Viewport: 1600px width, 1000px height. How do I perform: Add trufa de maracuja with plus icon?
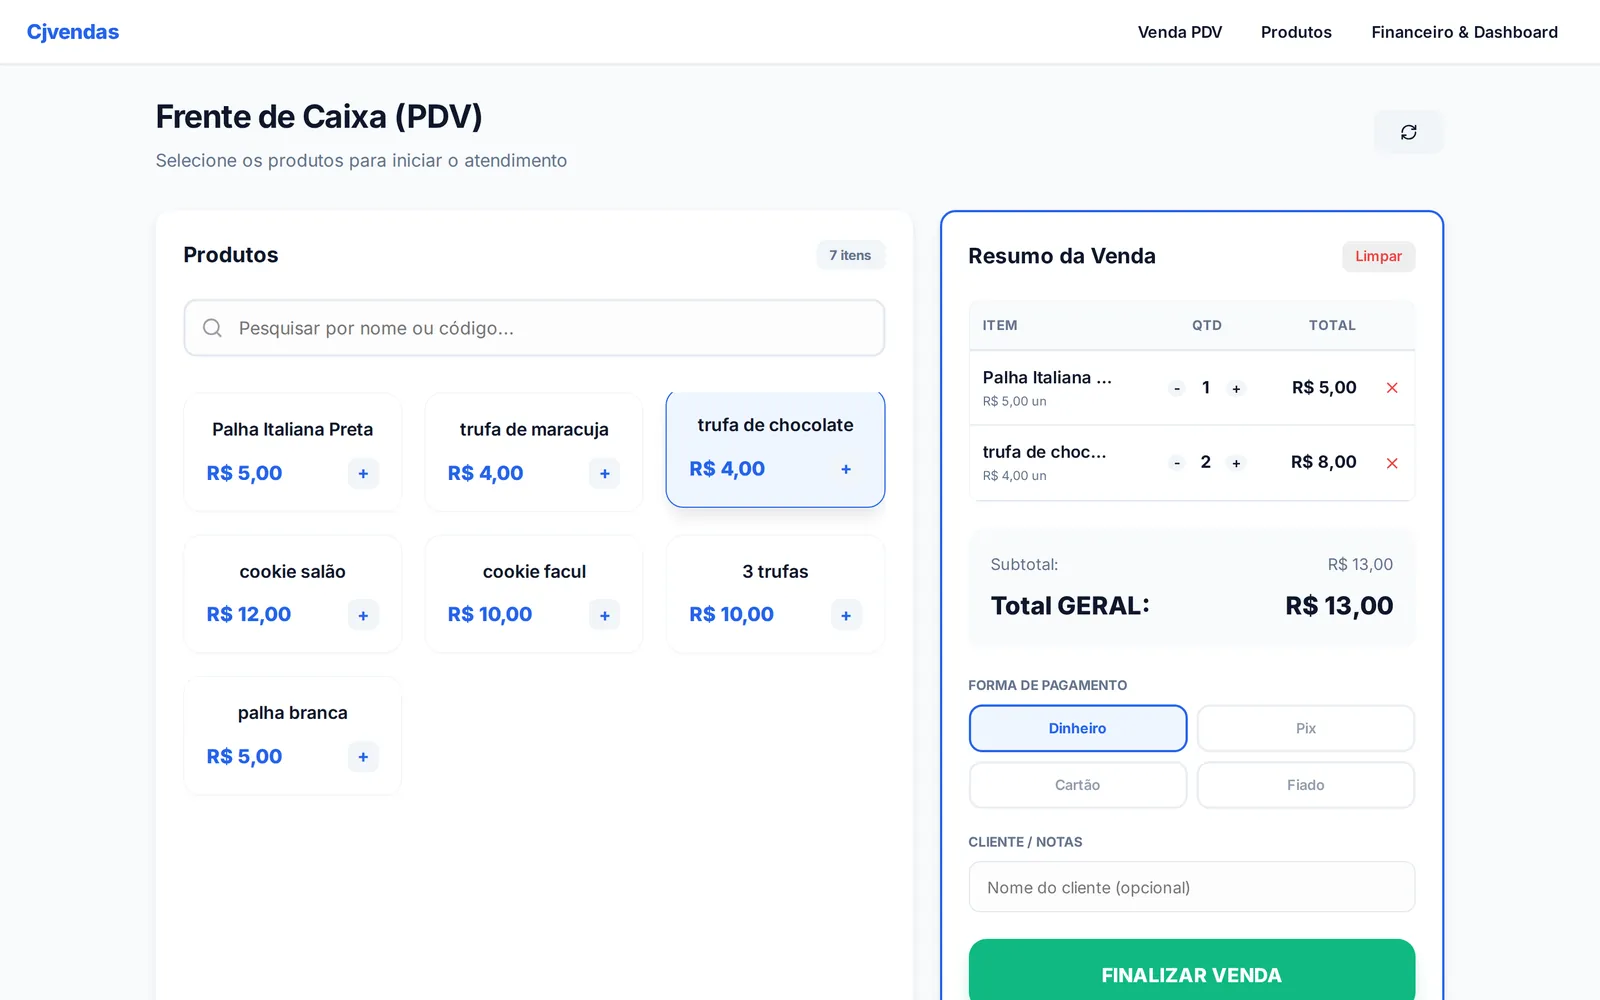(x=604, y=474)
